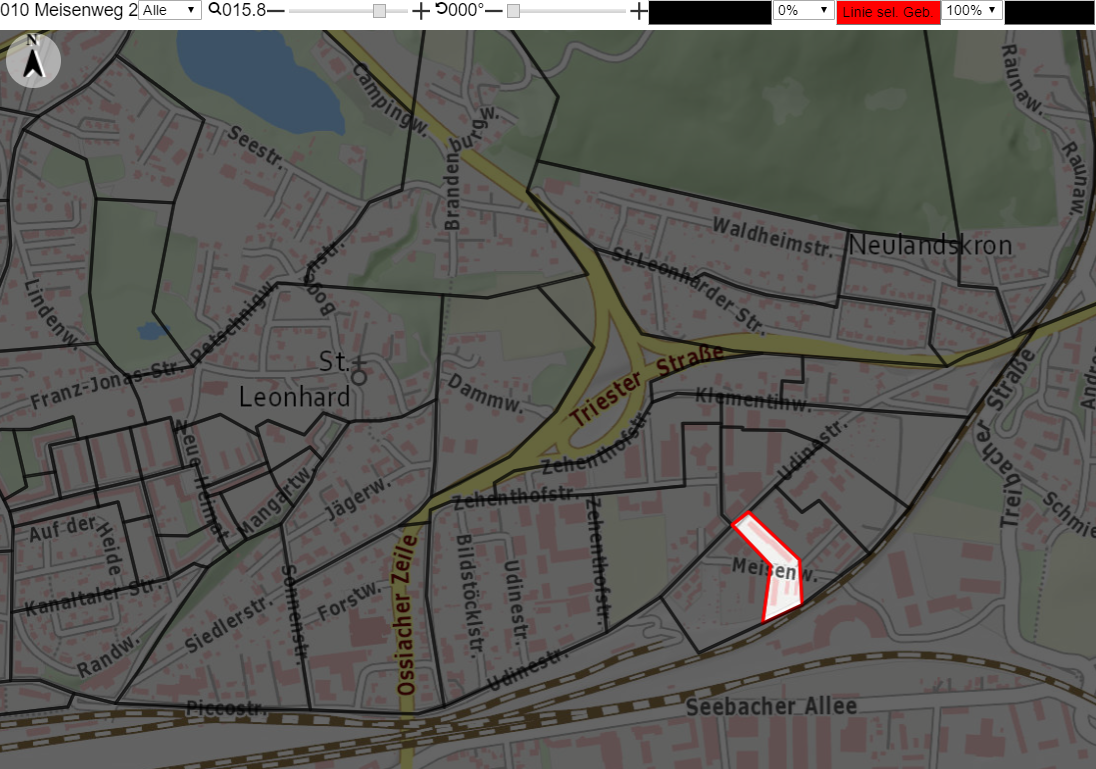This screenshot has width=1096, height=769.
Task: Click the rotation slider handle
Action: [x=513, y=11]
